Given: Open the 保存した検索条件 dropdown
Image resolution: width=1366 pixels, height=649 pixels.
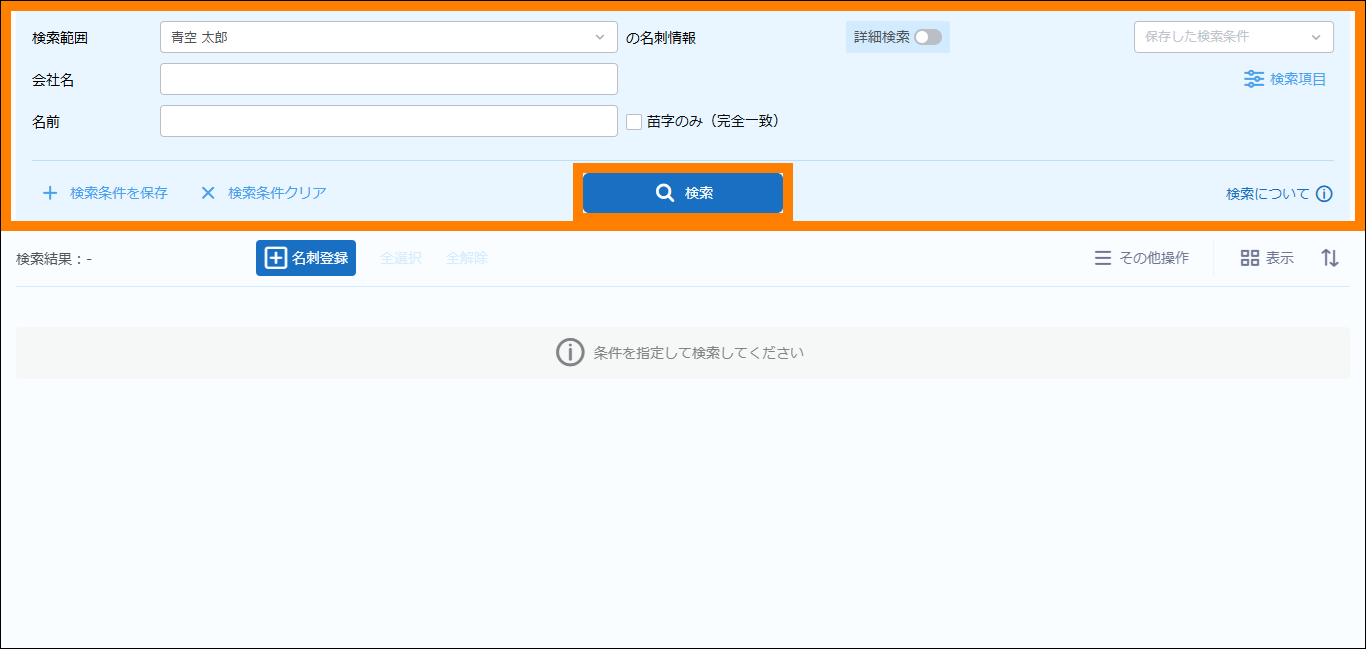Looking at the screenshot, I should [1233, 37].
